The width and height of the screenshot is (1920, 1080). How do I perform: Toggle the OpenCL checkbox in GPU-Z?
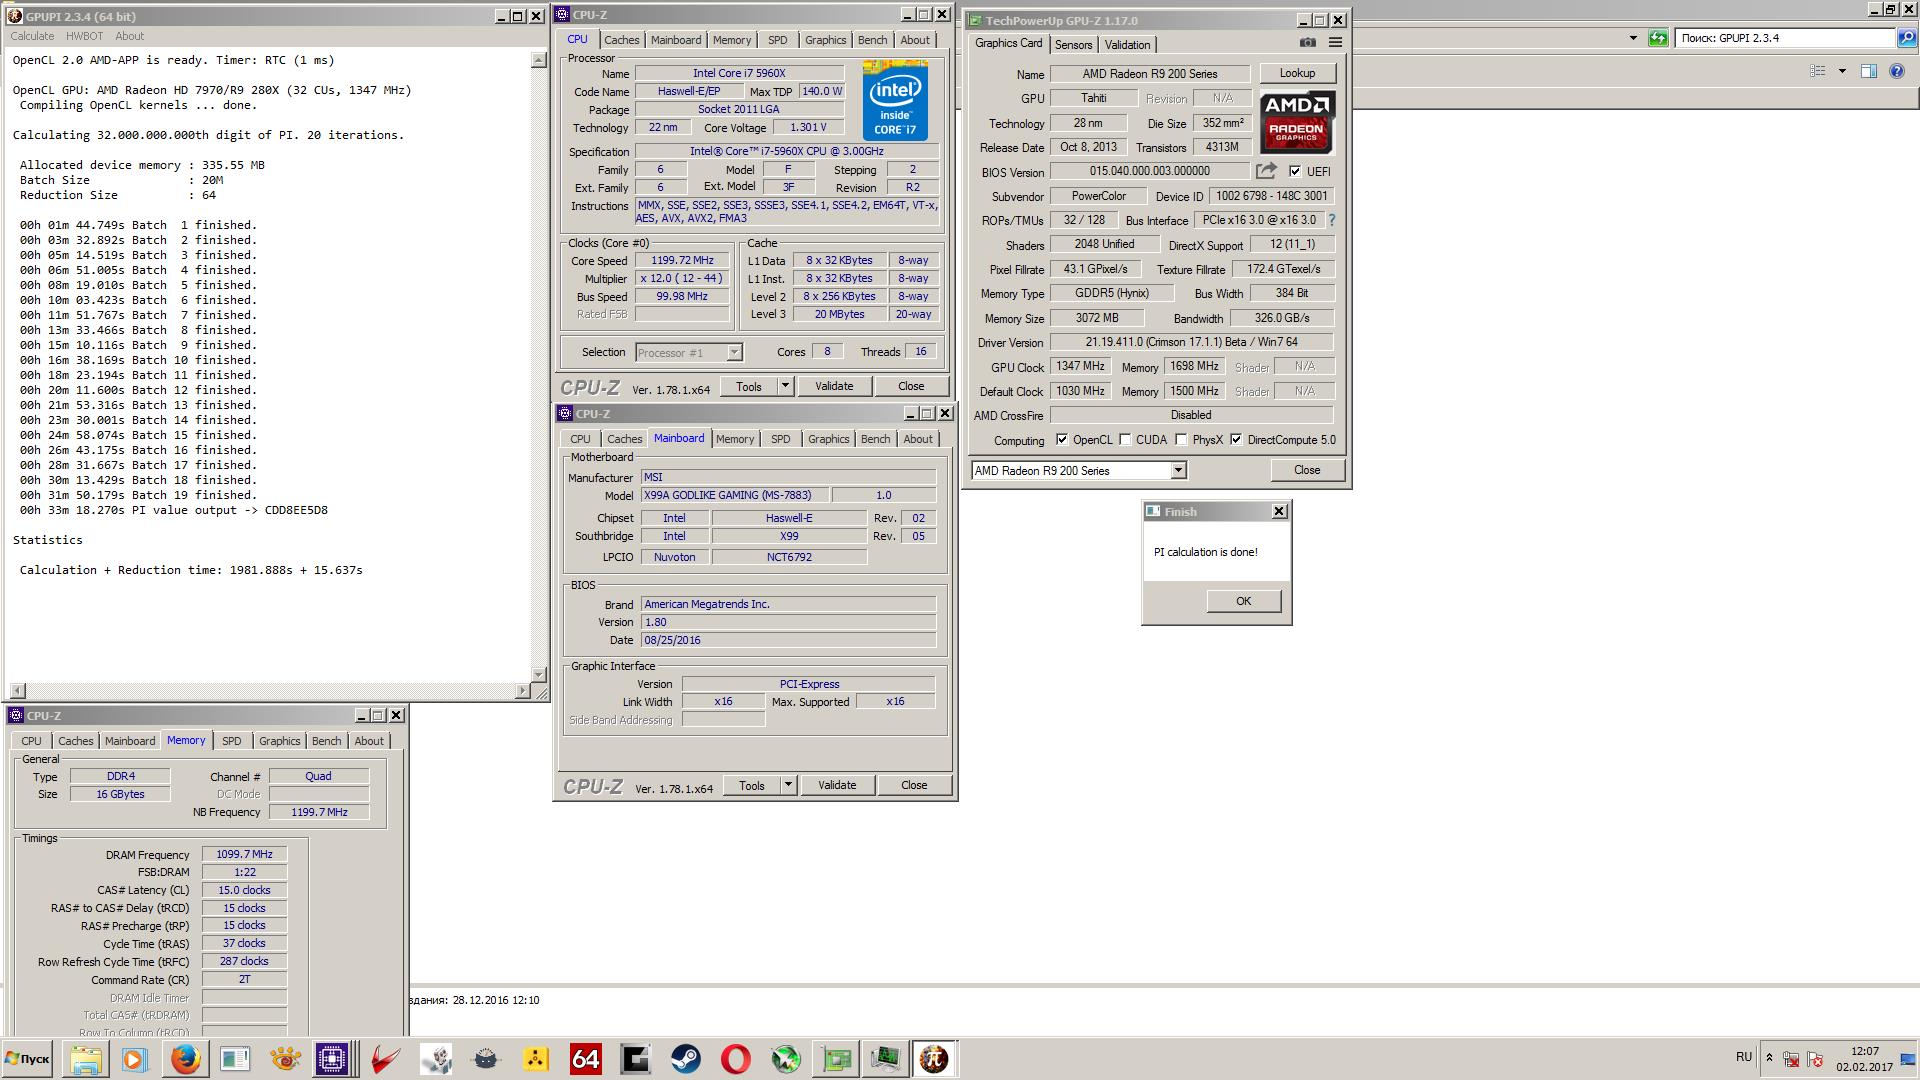click(1061, 440)
